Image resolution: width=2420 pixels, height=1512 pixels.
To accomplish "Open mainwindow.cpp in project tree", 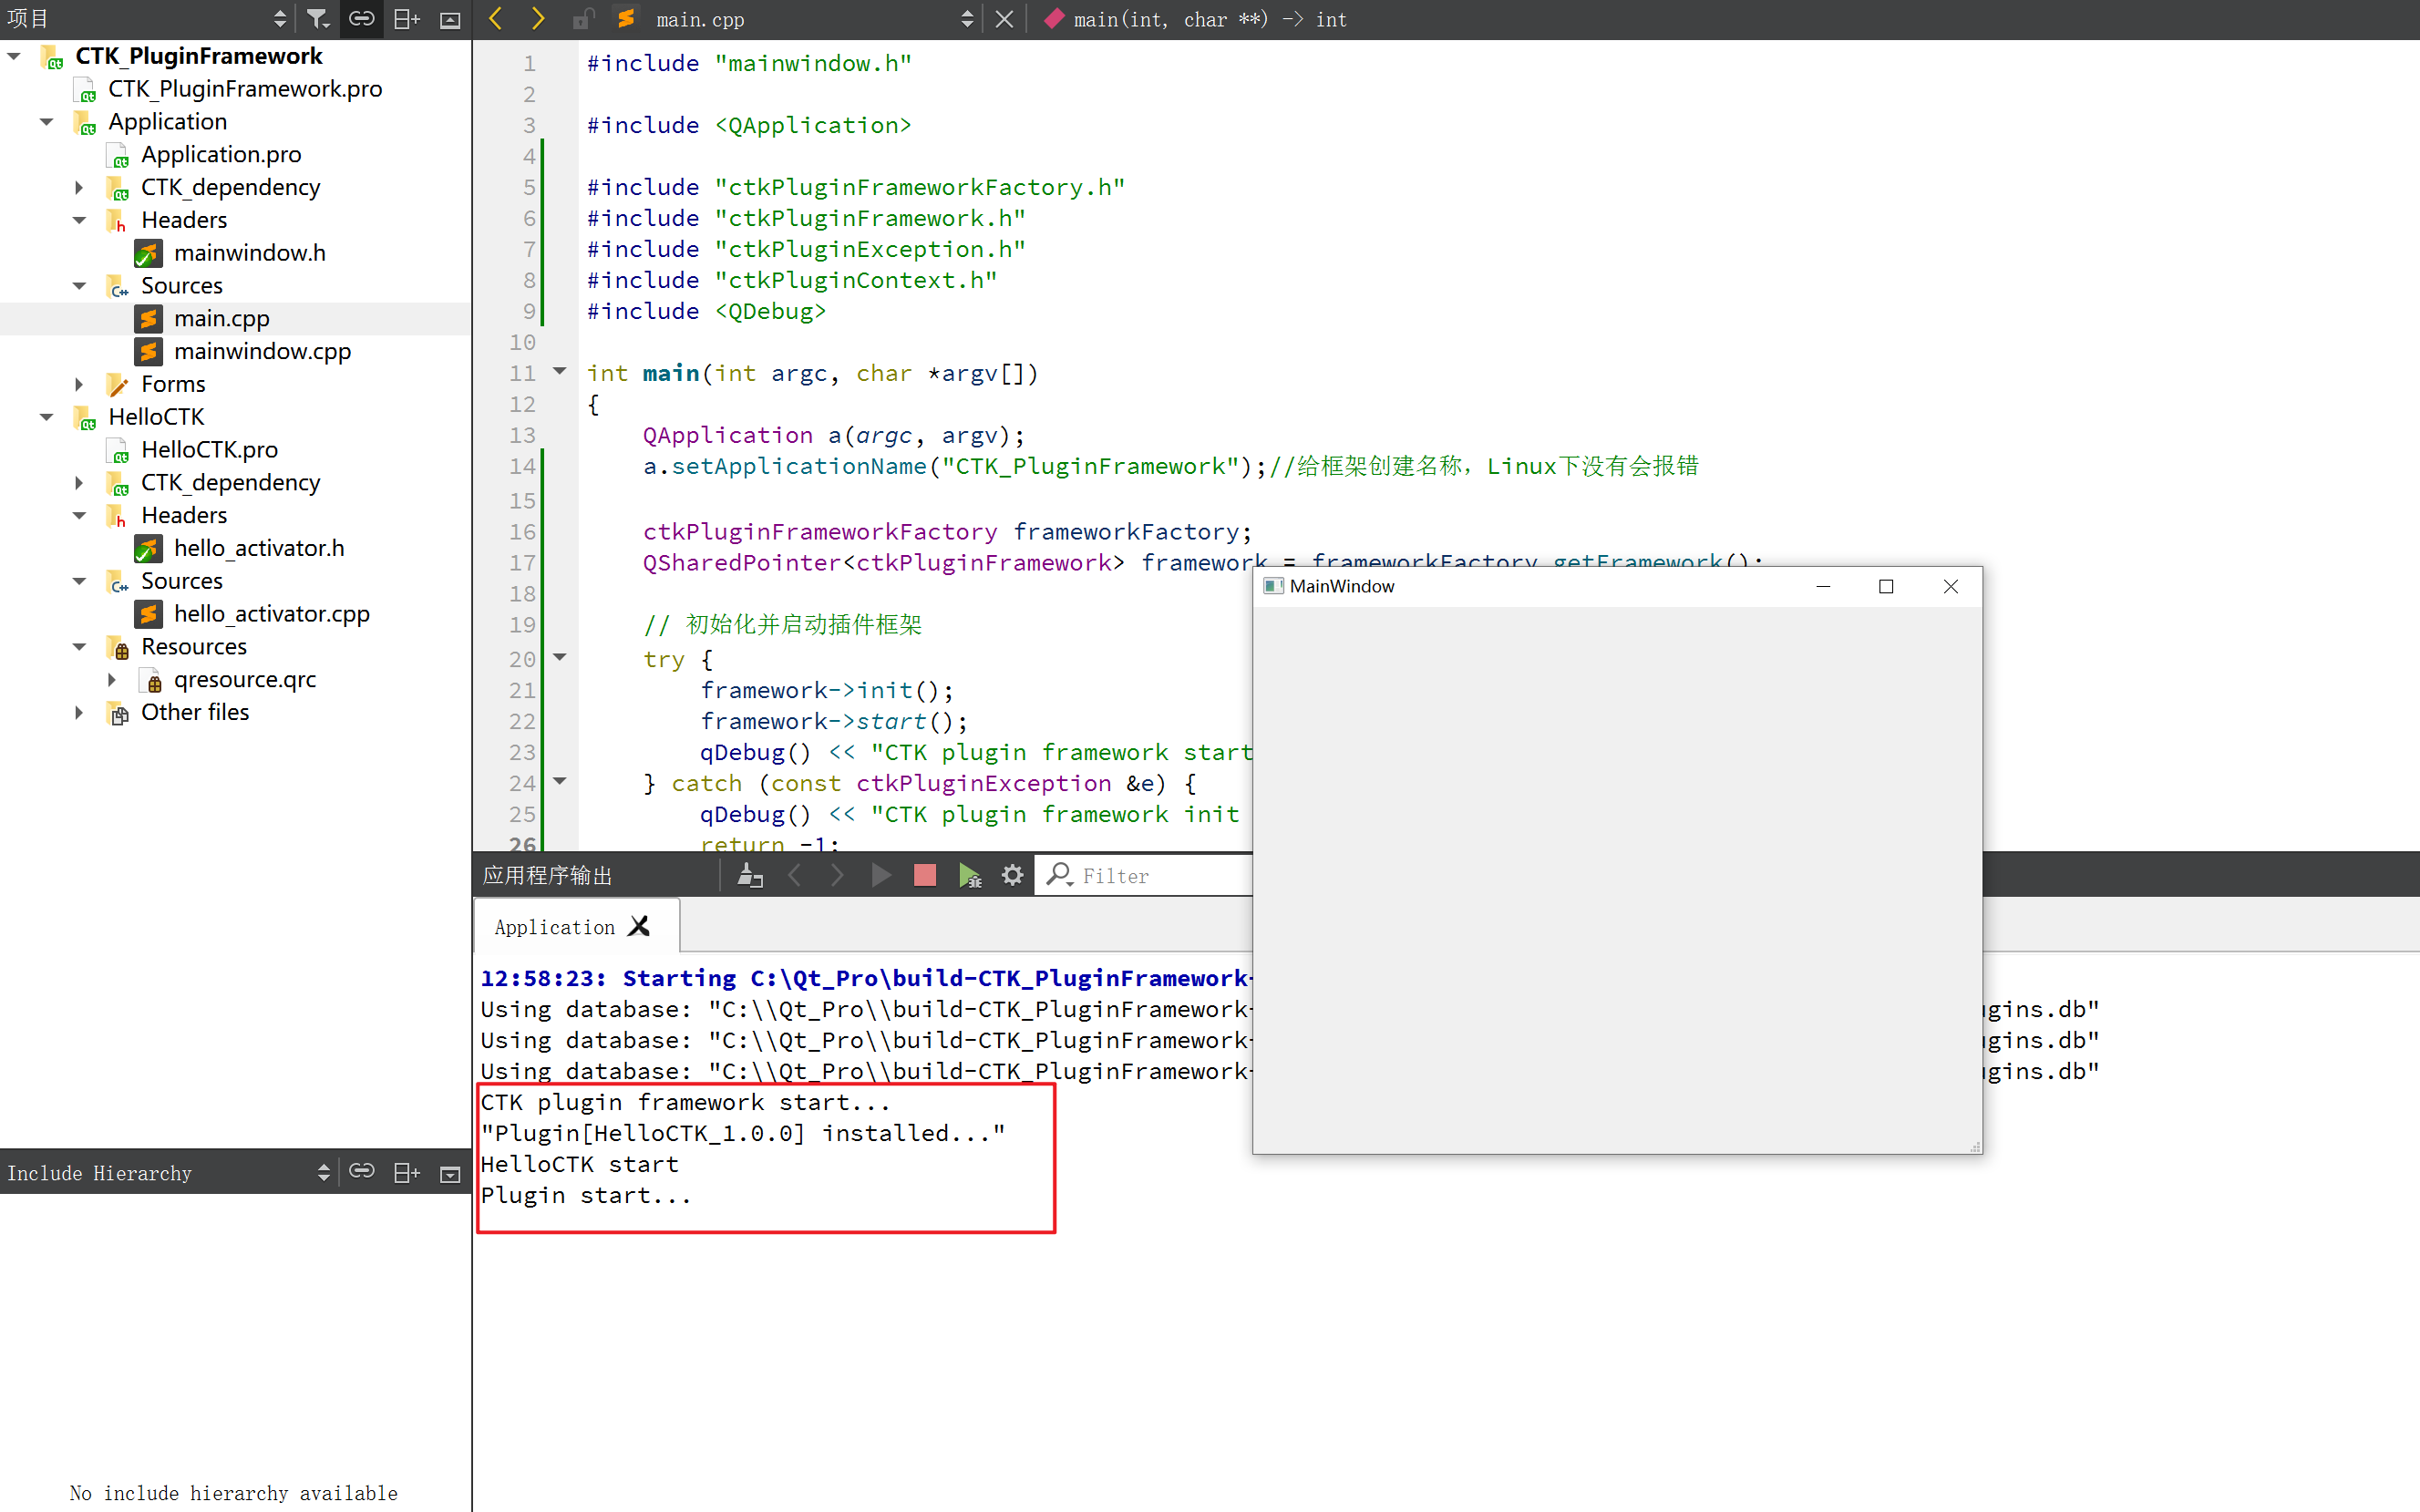I will (261, 351).
